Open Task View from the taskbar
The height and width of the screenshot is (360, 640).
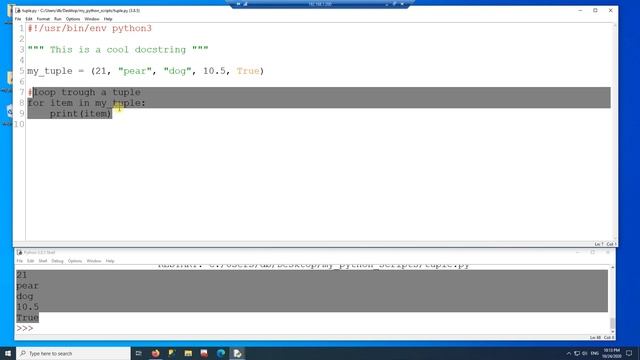(x=139, y=353)
